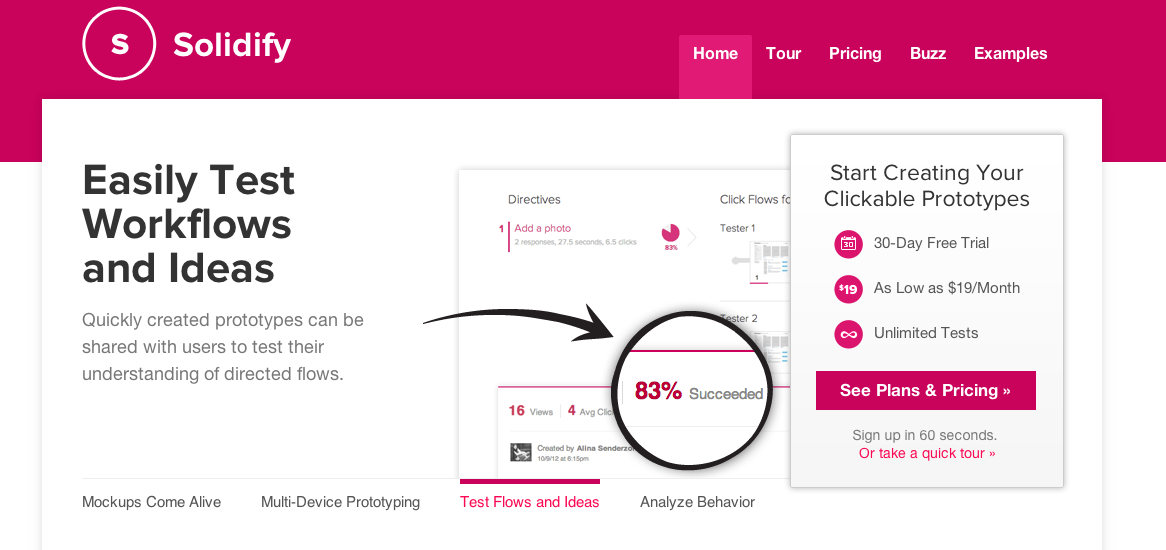
Task: Click the $19 price badge icon
Action: click(848, 289)
